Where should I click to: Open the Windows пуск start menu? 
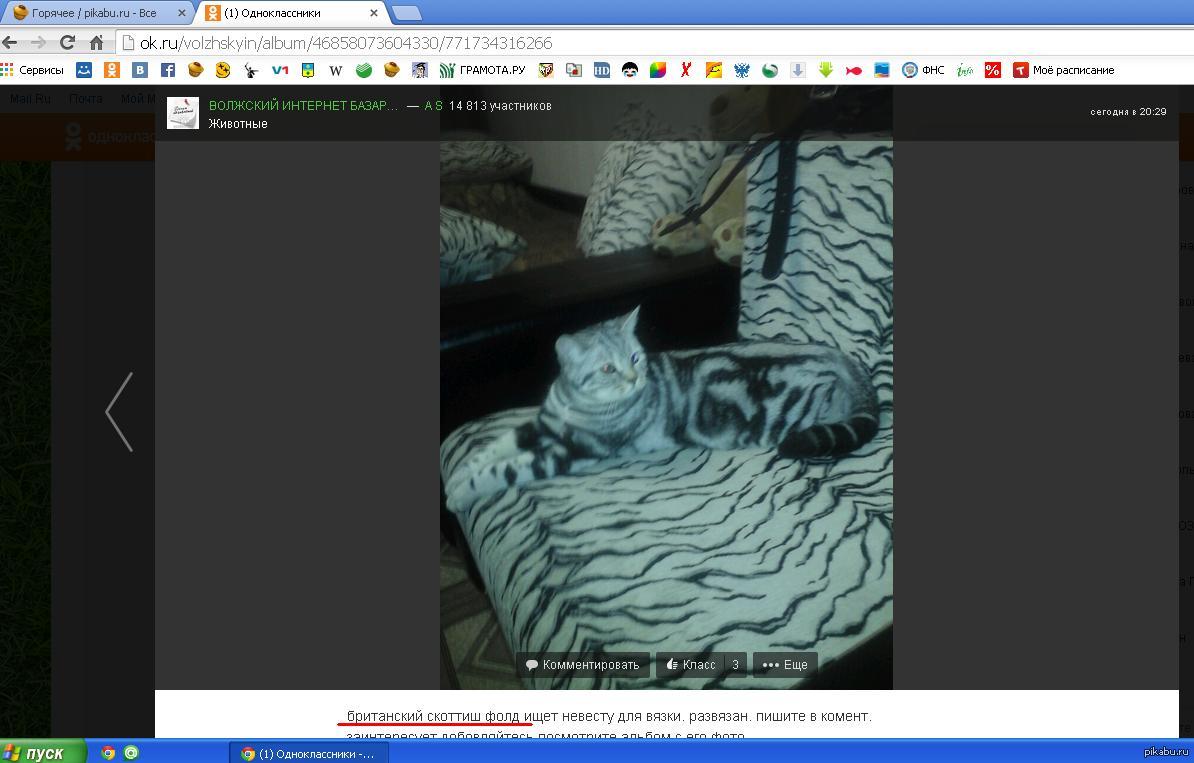[35, 752]
